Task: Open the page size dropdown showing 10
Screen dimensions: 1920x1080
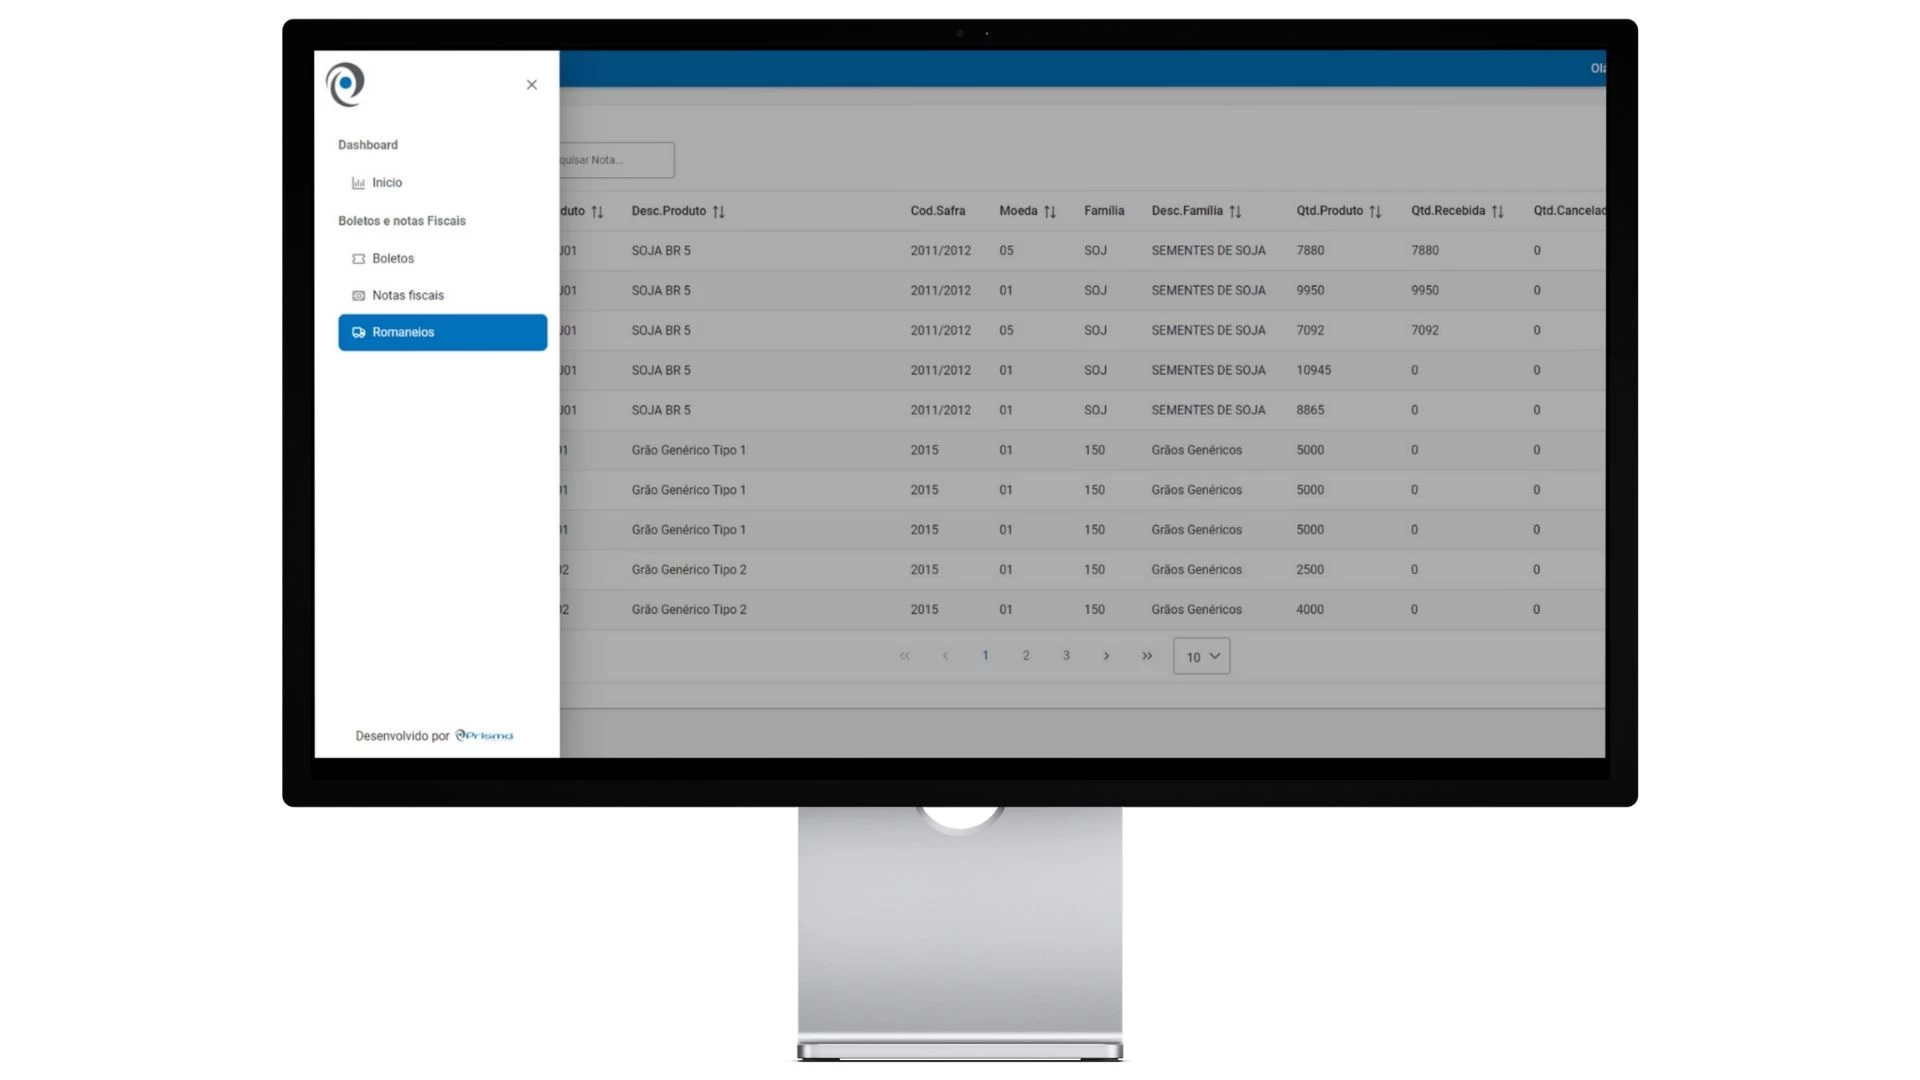Action: pos(1200,656)
